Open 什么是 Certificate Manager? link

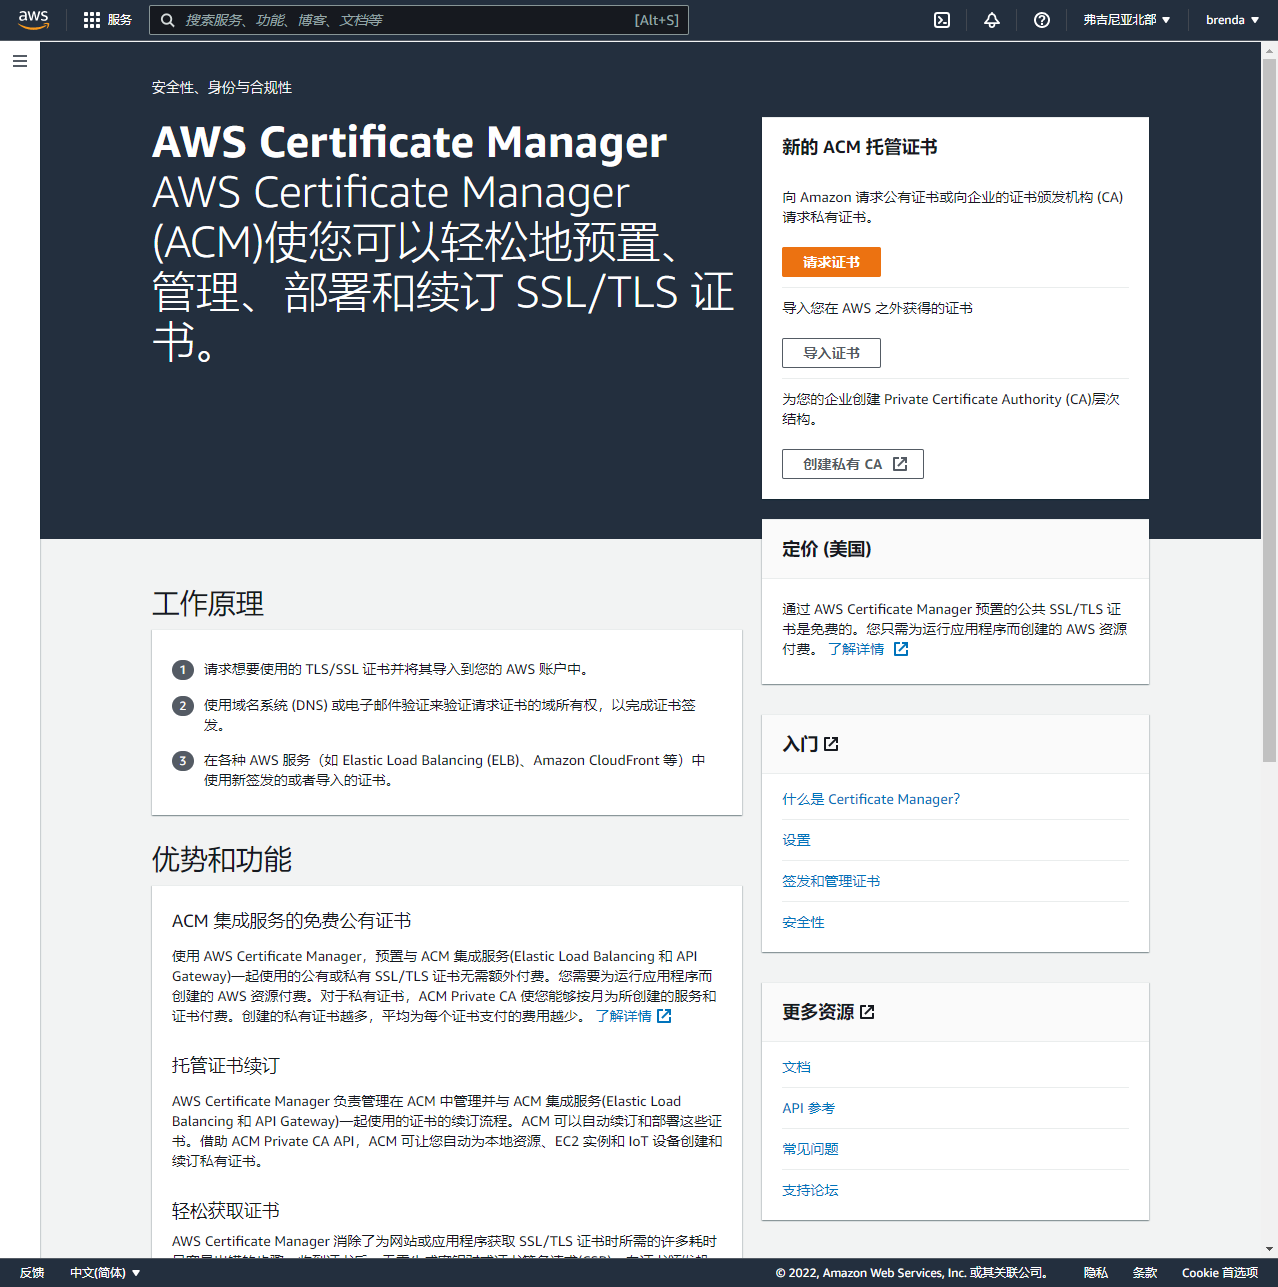click(871, 799)
